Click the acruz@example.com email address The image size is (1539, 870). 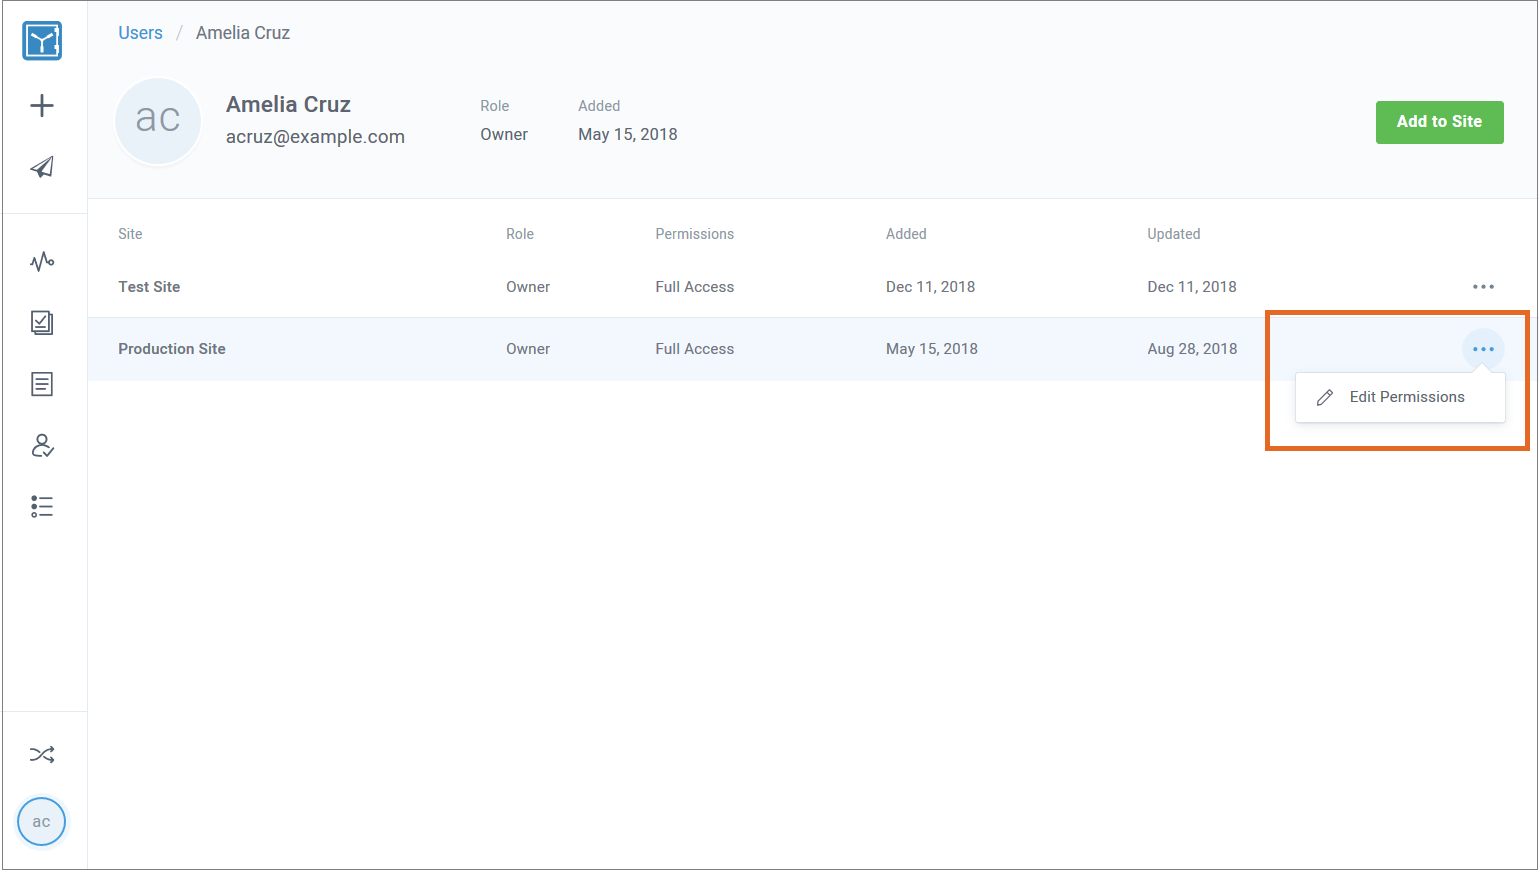[315, 137]
